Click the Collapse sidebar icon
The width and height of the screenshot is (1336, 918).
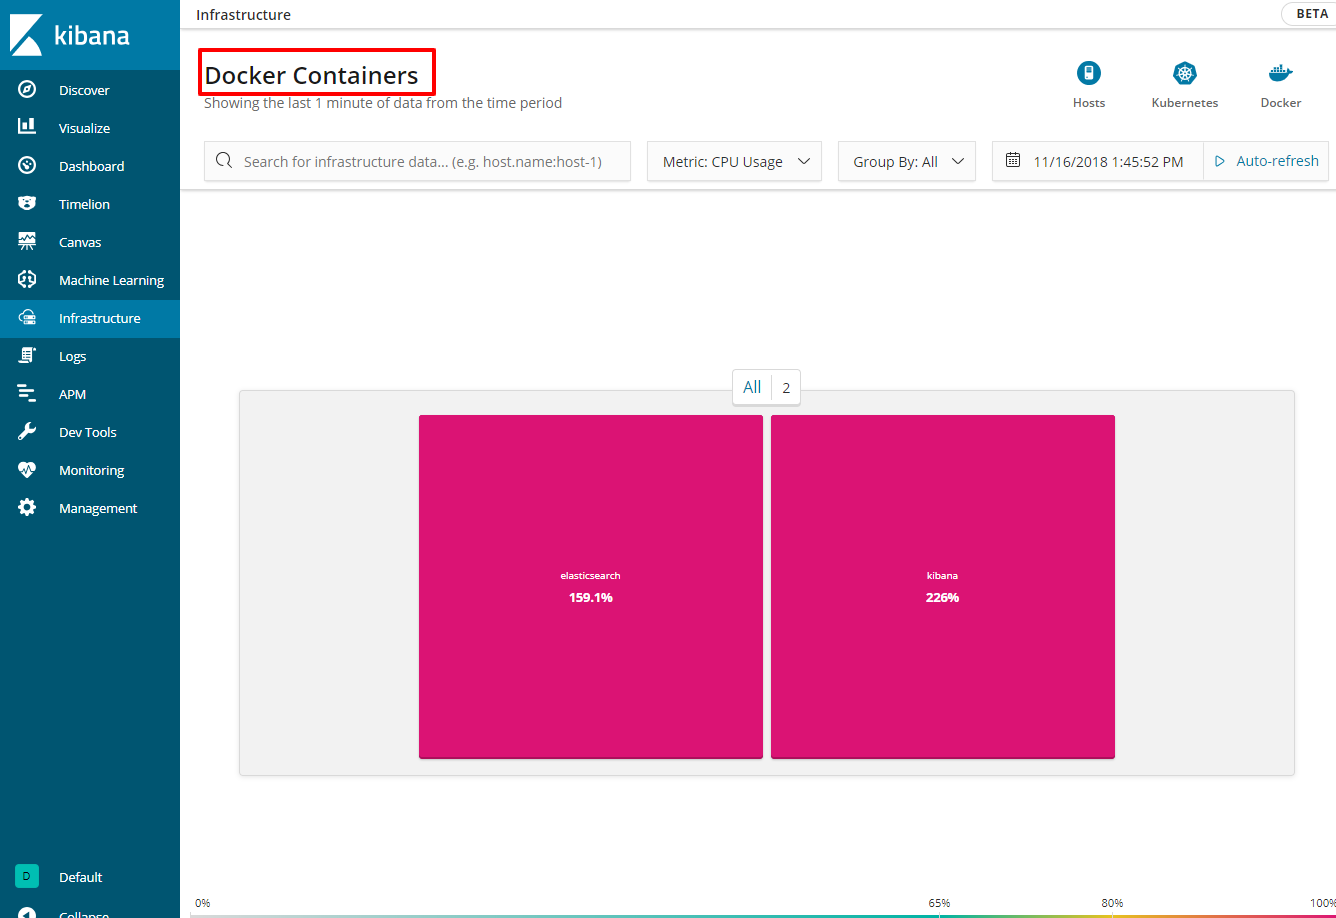tap(27, 913)
